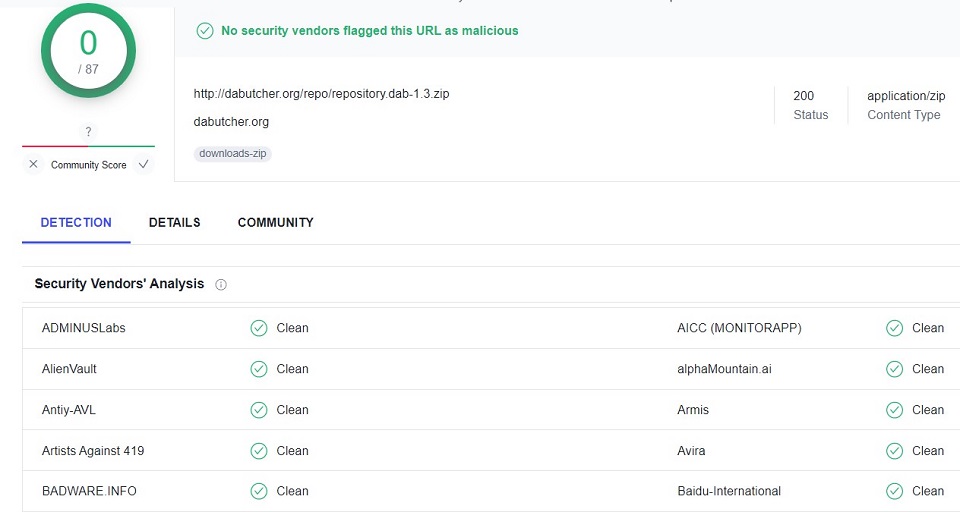Click the Clean check icon for AlienVault
960x512 pixels.
(x=259, y=369)
